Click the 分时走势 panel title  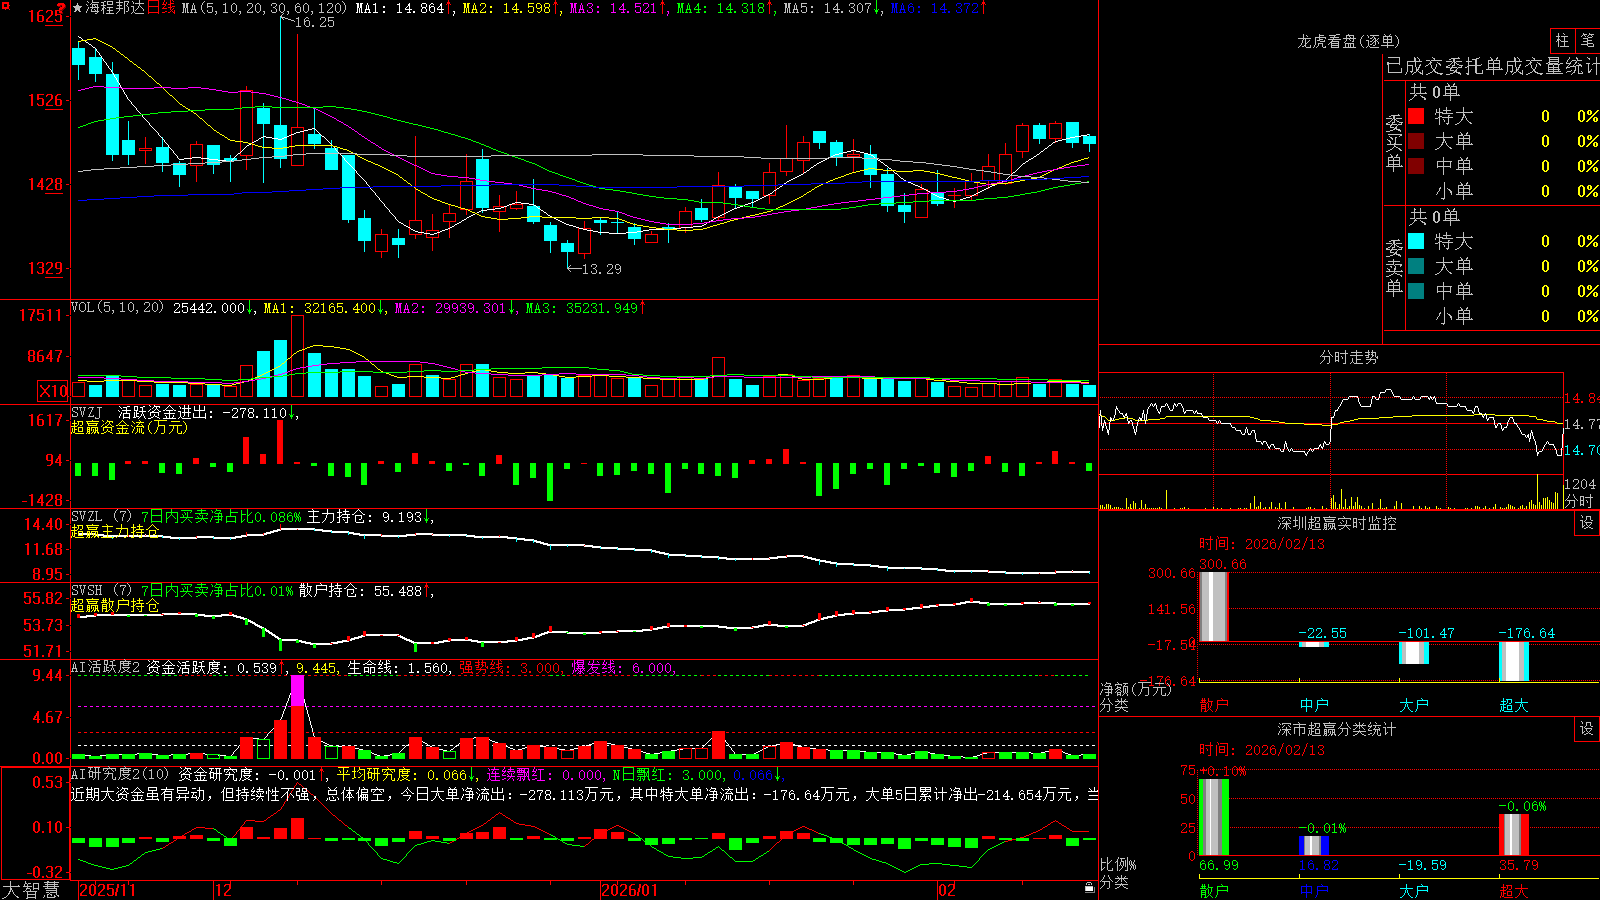[1348, 357]
